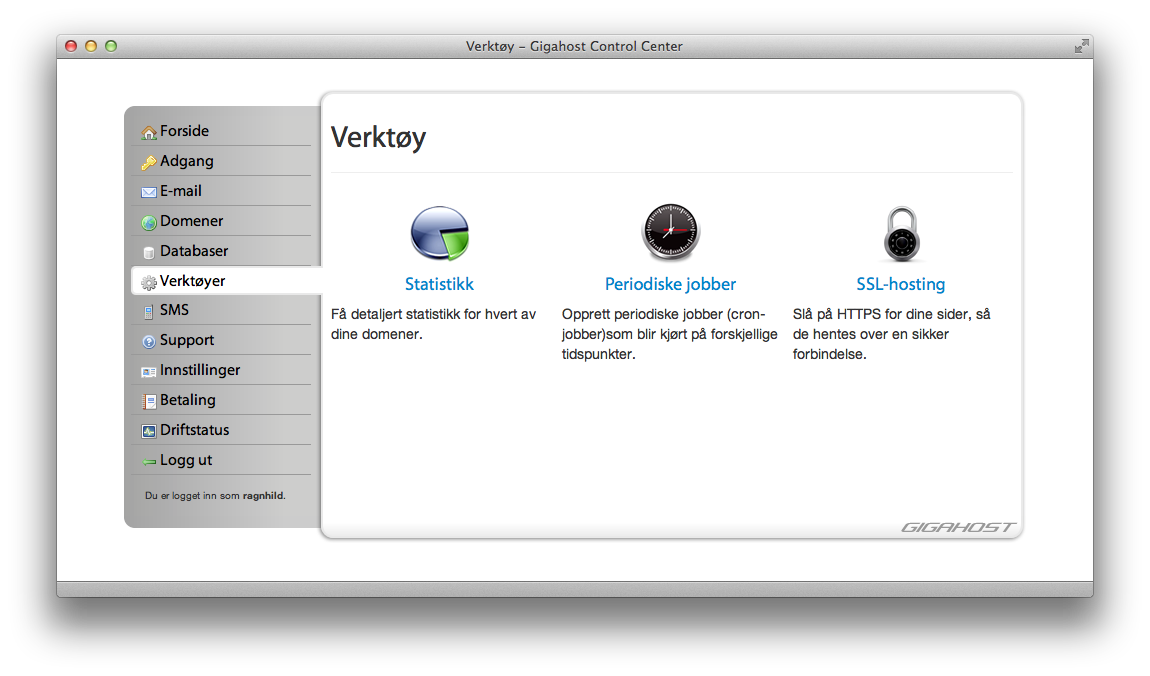Open the Statistikk link
Image resolution: width=1150 pixels, height=676 pixels.
pyautogui.click(x=439, y=284)
